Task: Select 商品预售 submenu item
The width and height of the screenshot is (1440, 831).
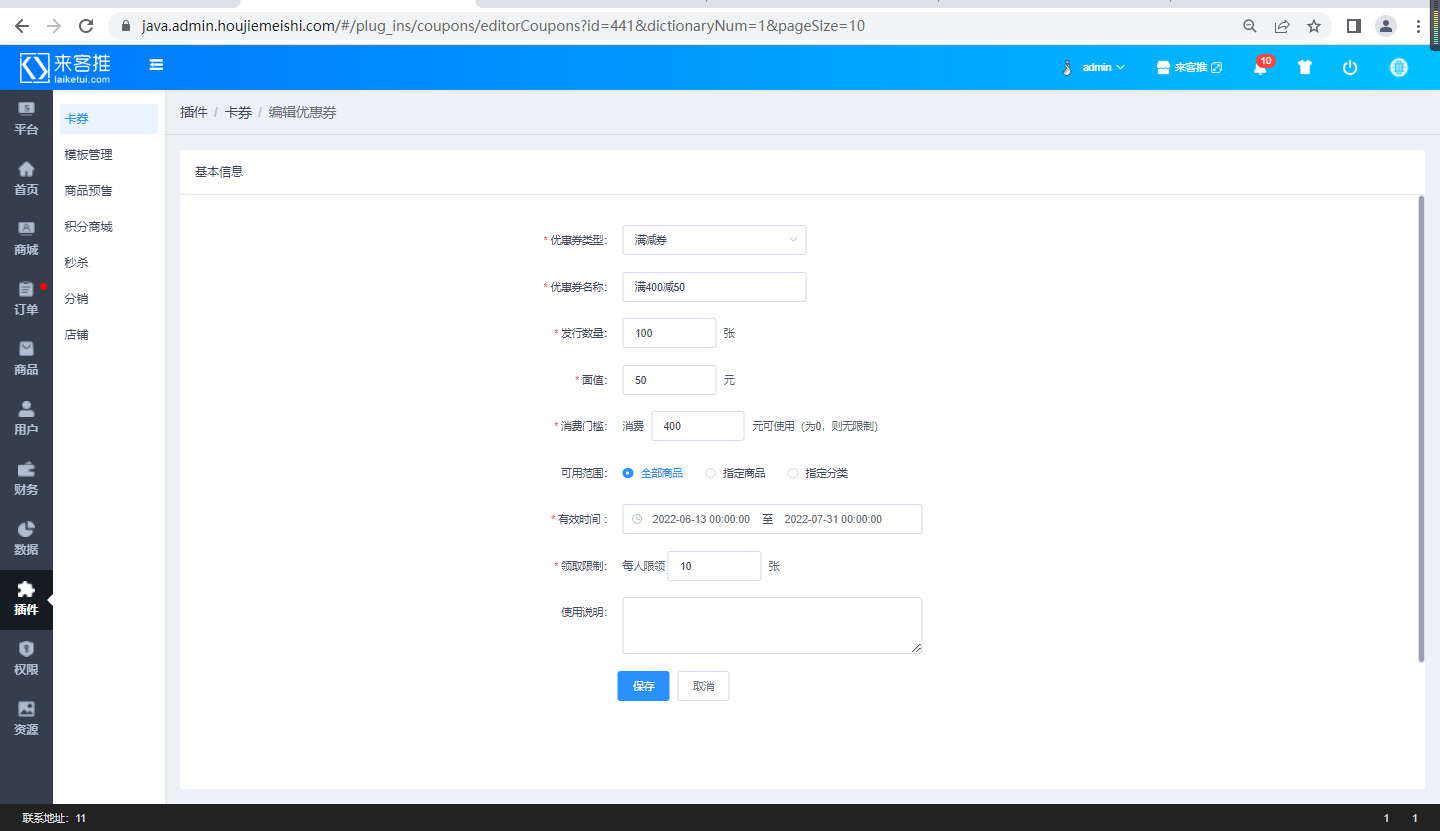Action: coord(109,191)
